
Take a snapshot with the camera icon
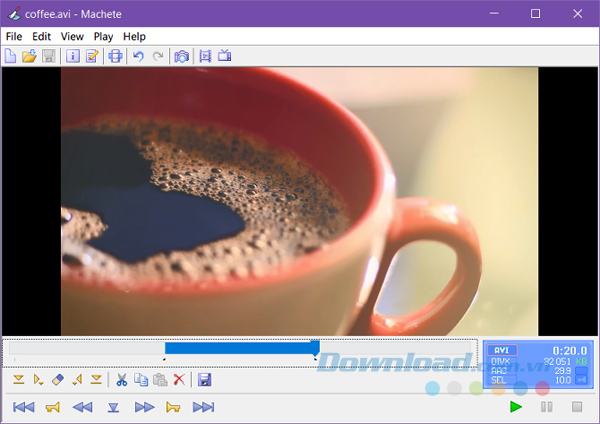(x=181, y=56)
